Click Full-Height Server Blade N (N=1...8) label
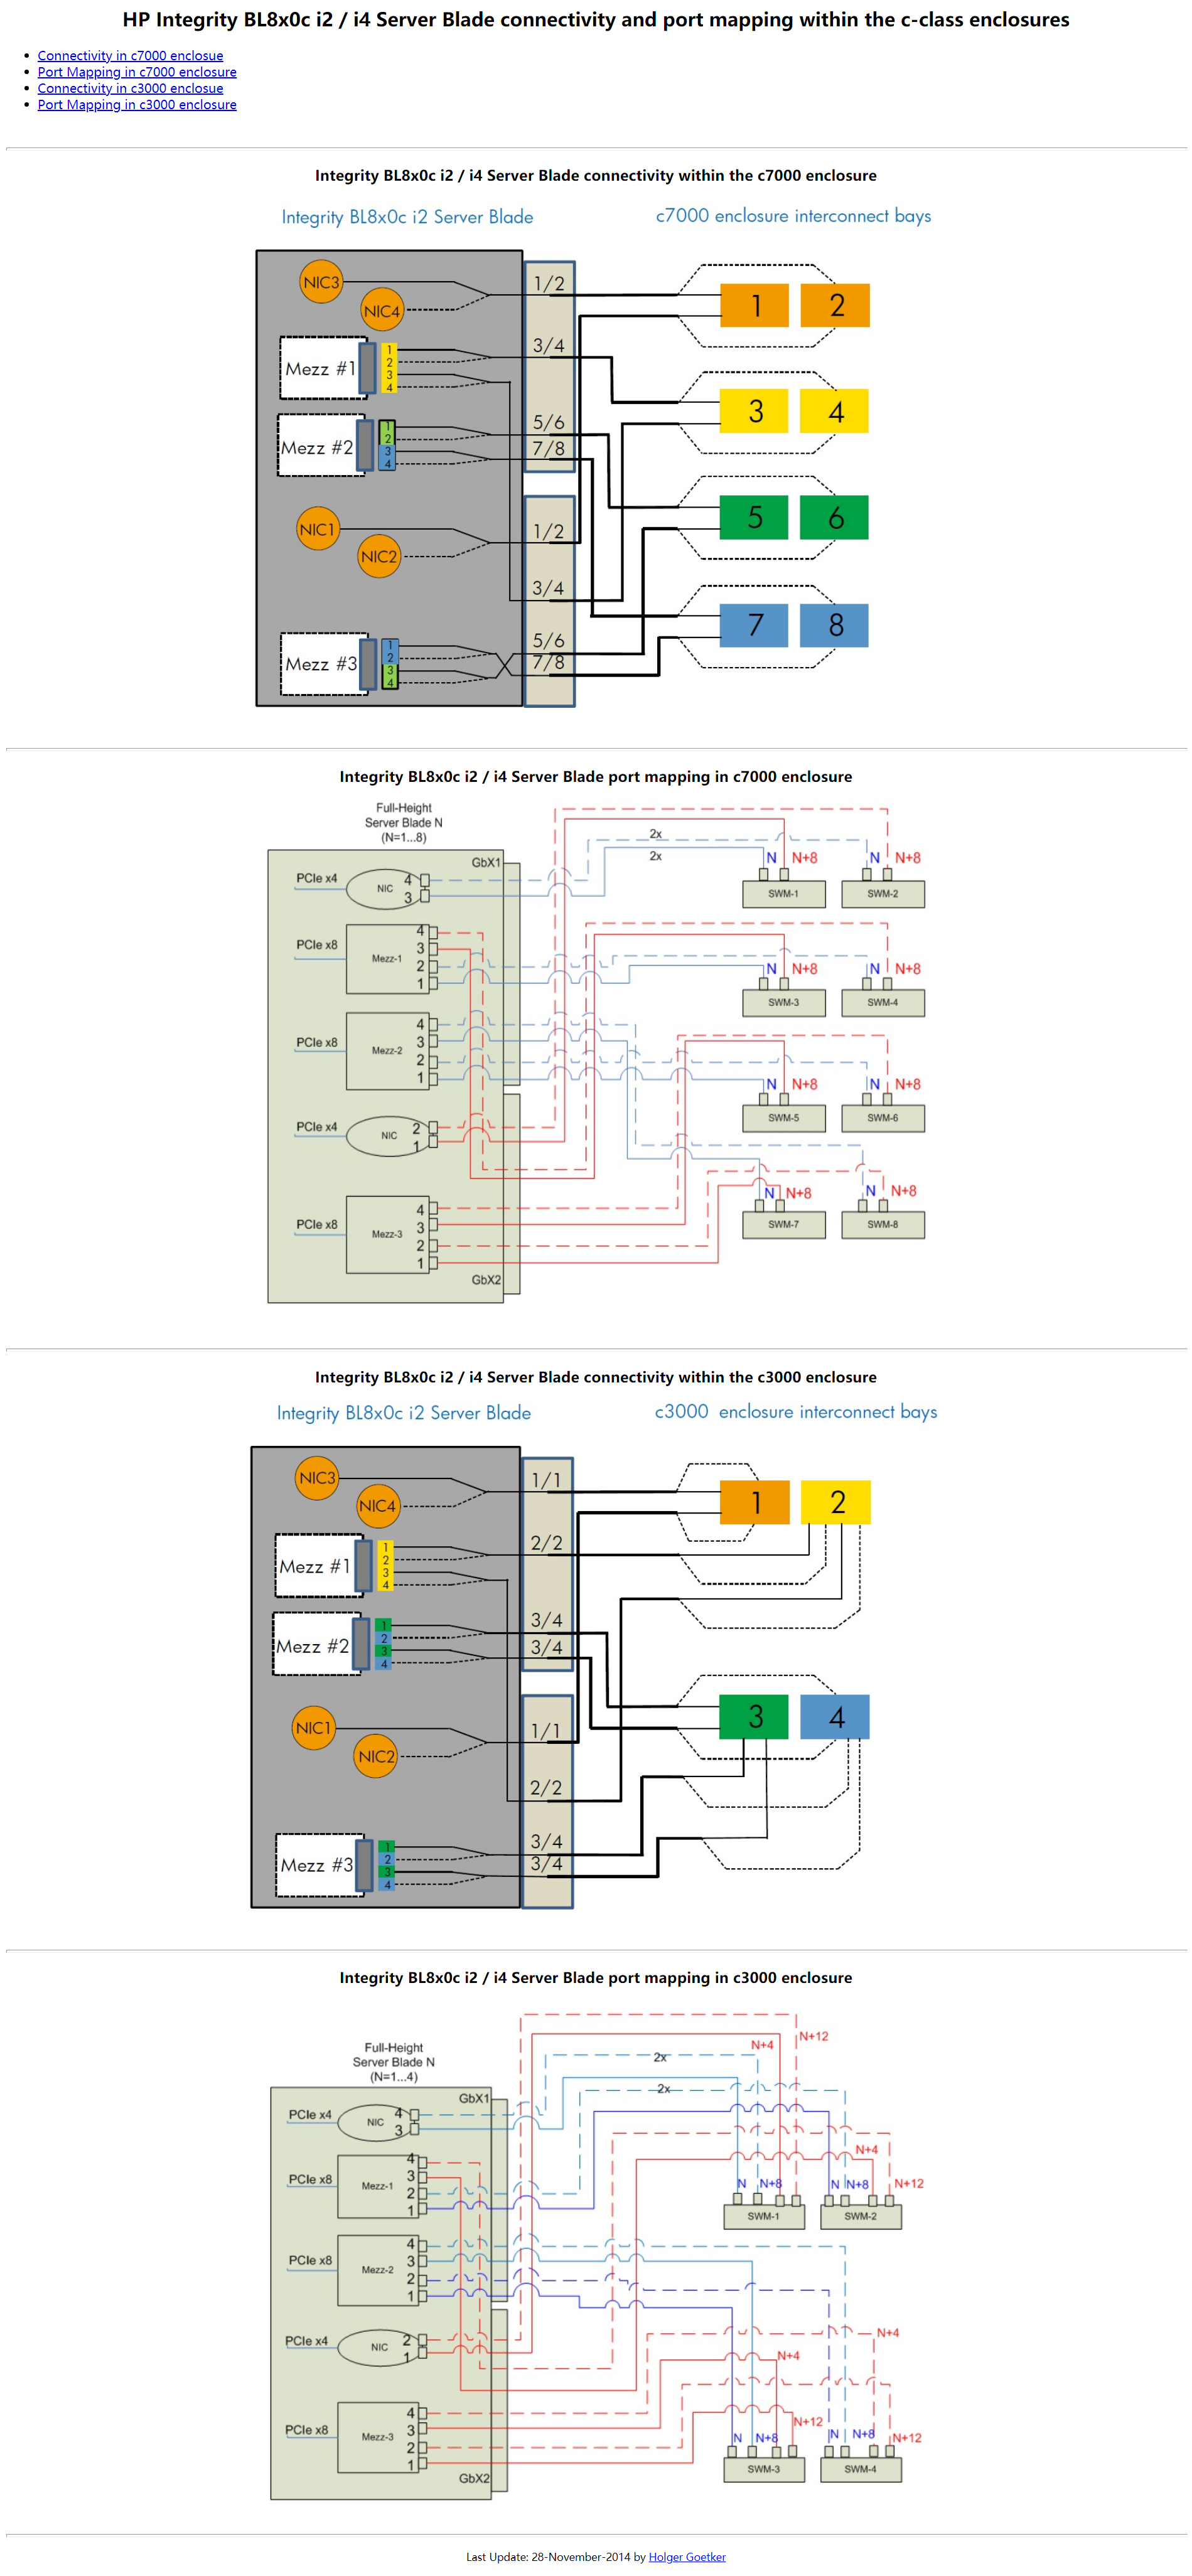The height and width of the screenshot is (2576, 1192). [404, 823]
